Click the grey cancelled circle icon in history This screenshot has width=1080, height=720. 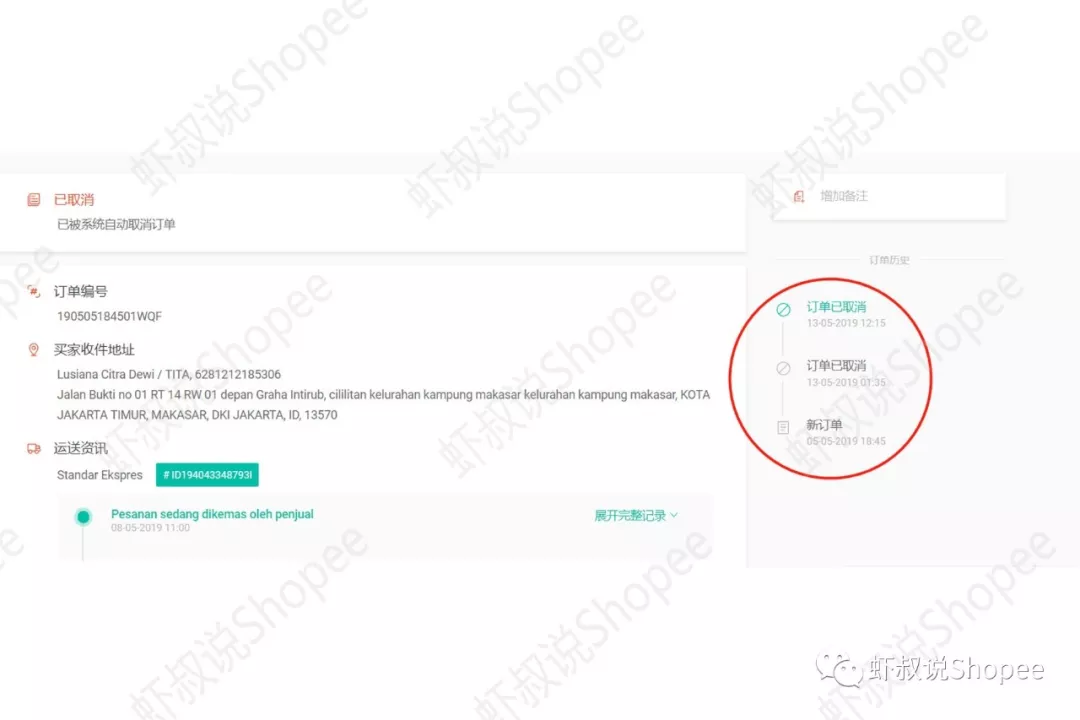click(783, 369)
